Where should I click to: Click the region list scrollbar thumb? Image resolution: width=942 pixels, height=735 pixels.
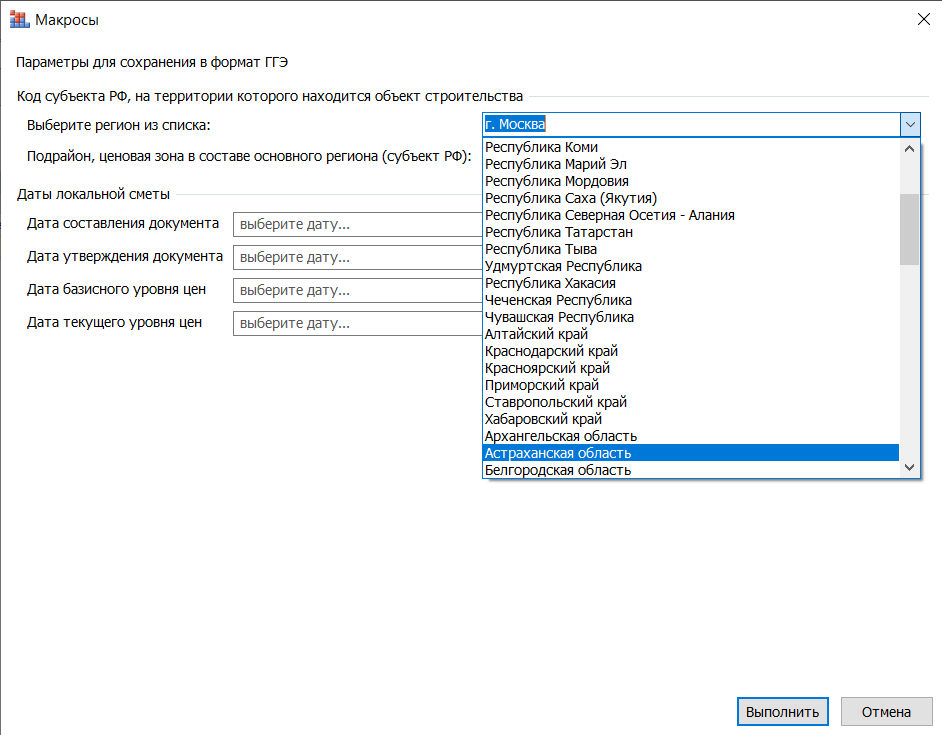pos(909,228)
